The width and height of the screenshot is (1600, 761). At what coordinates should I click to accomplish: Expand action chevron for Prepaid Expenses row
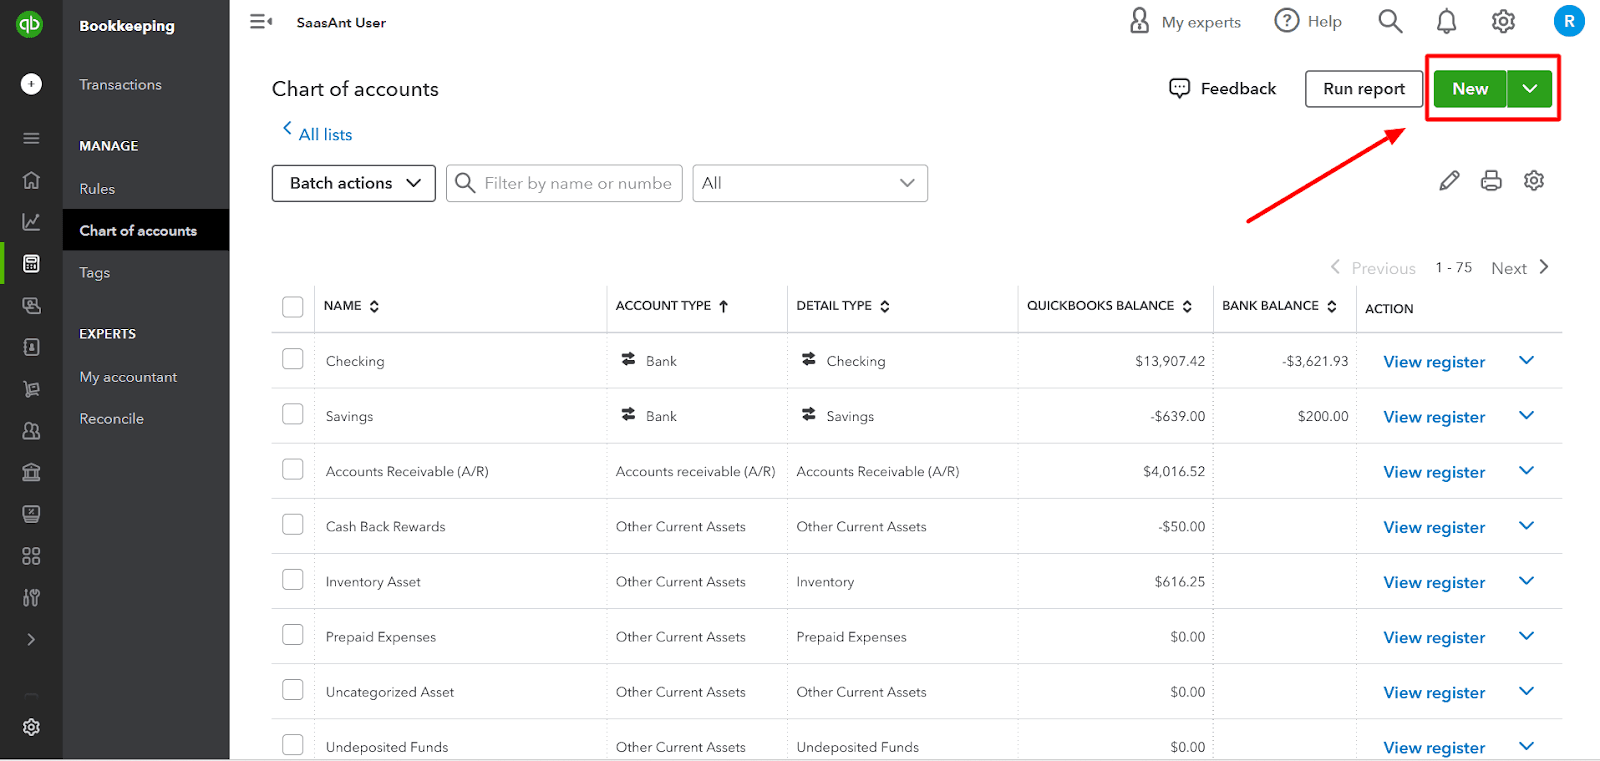click(1526, 636)
